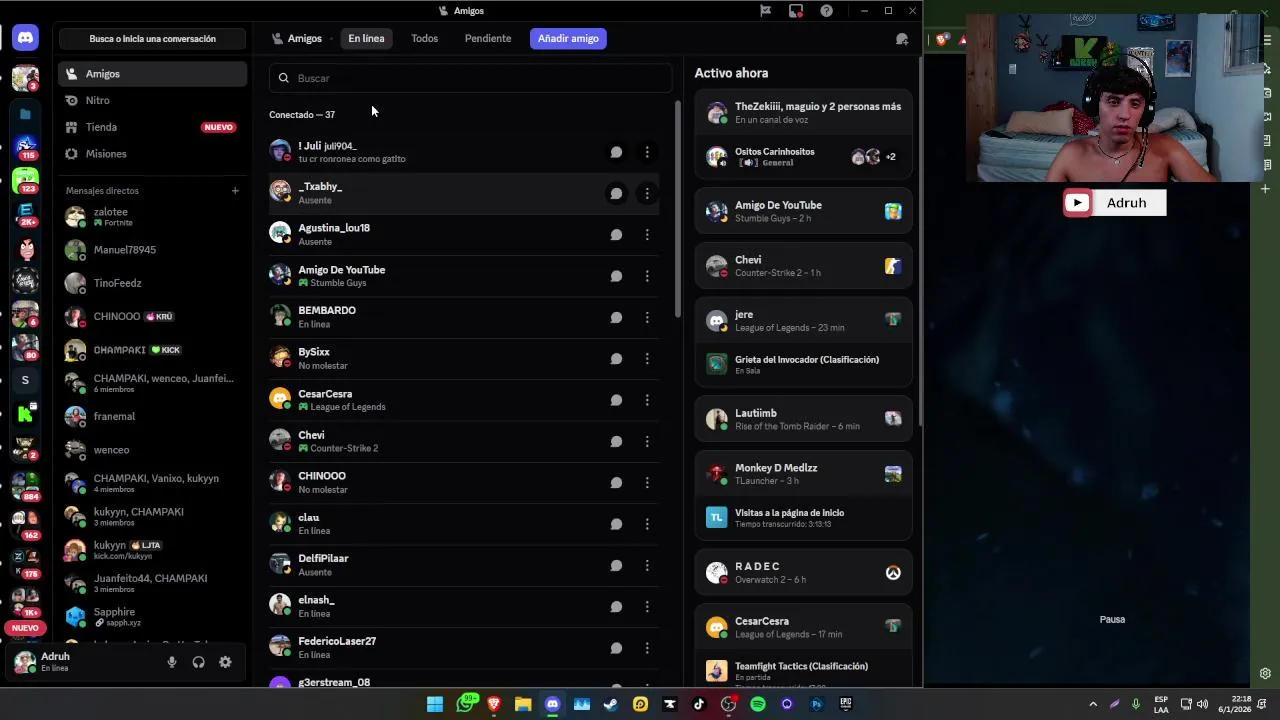Click the Adruh YouTube overlay badge

[1114, 203]
